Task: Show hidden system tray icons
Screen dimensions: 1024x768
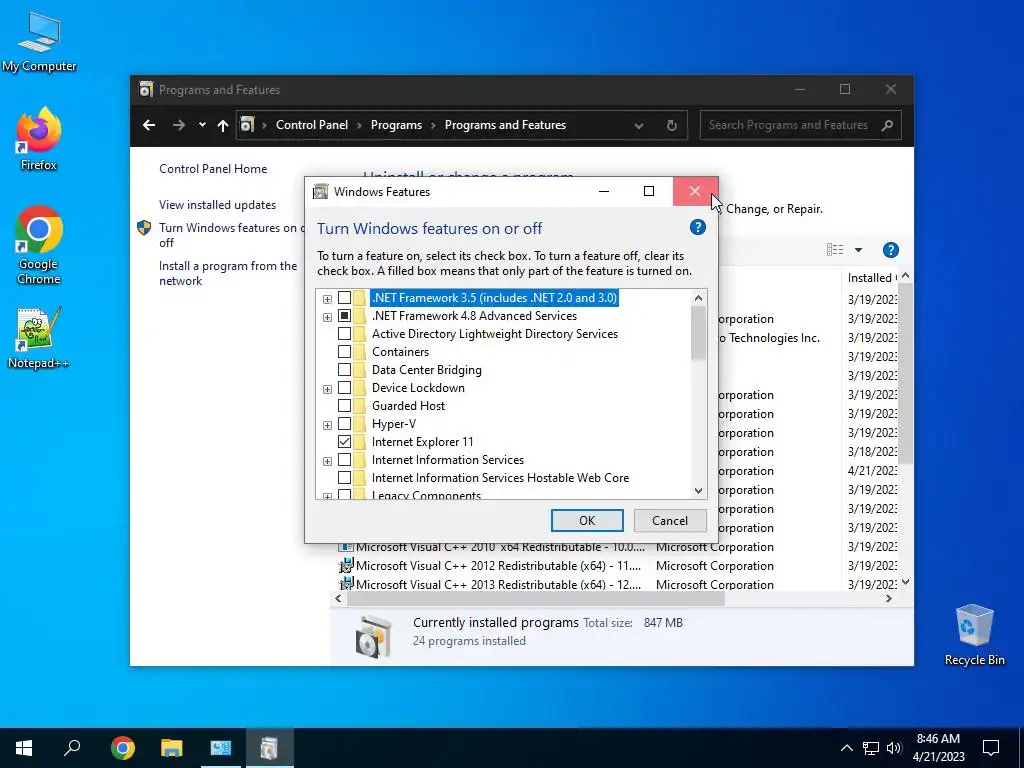Action: (x=846, y=748)
